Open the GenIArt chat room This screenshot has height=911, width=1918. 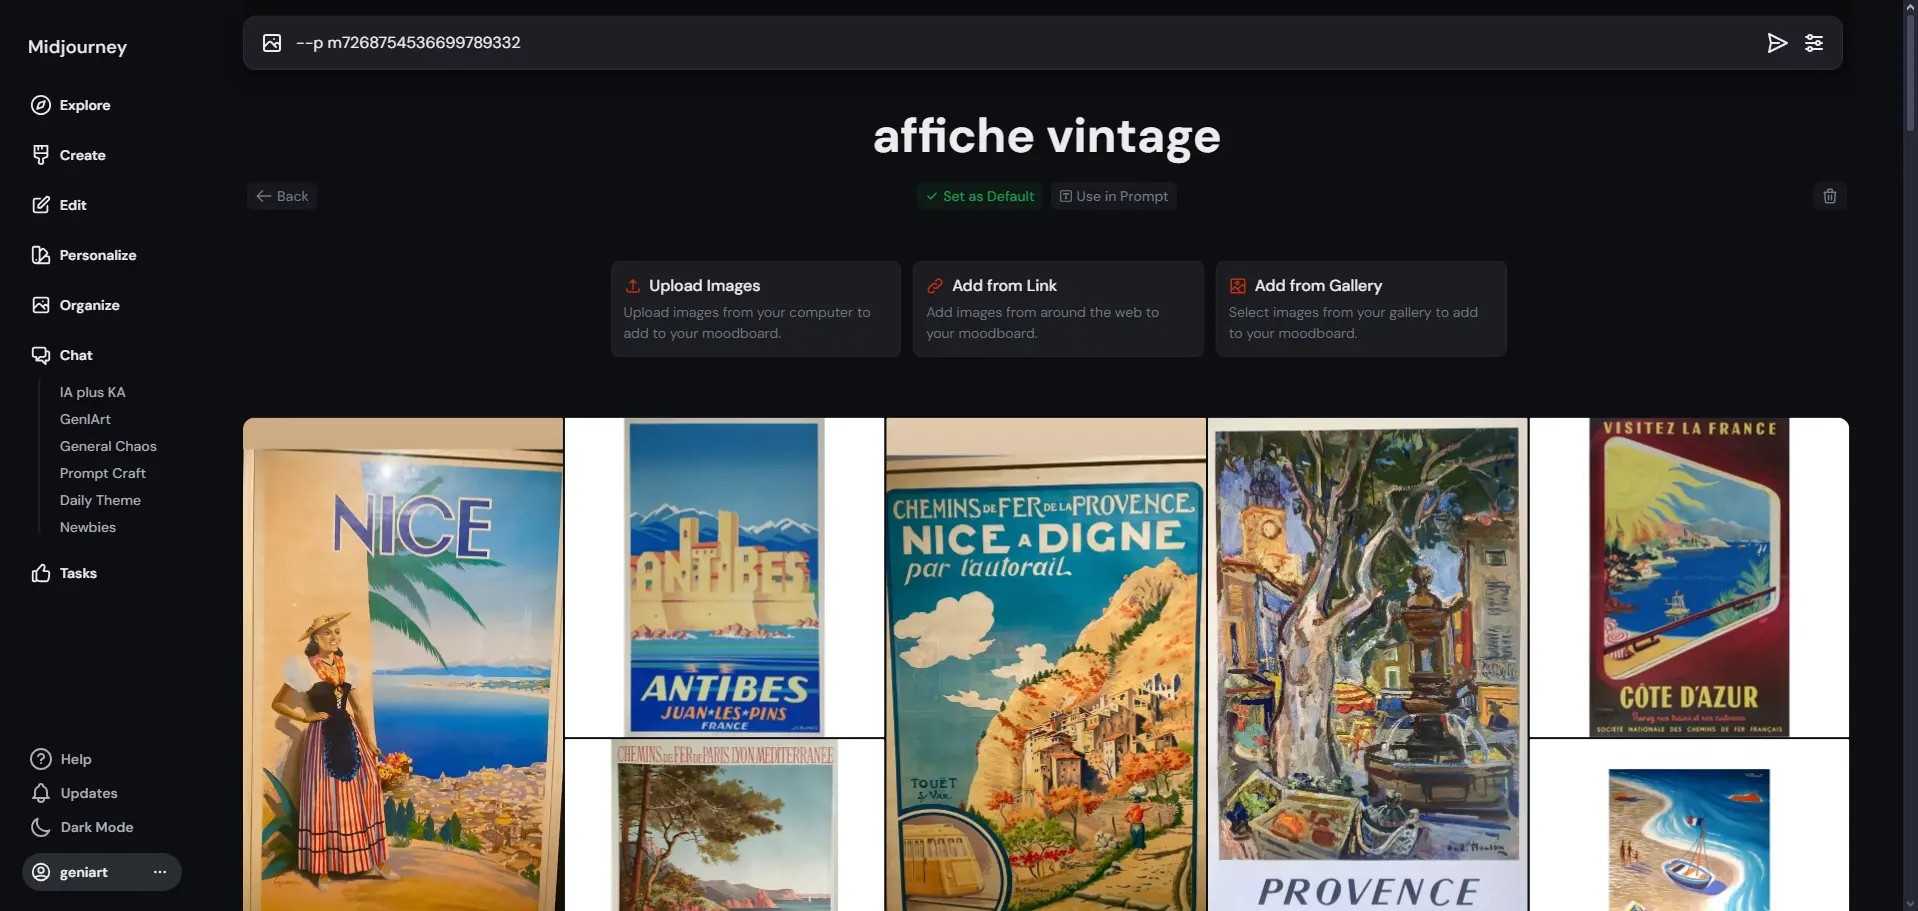coord(85,419)
